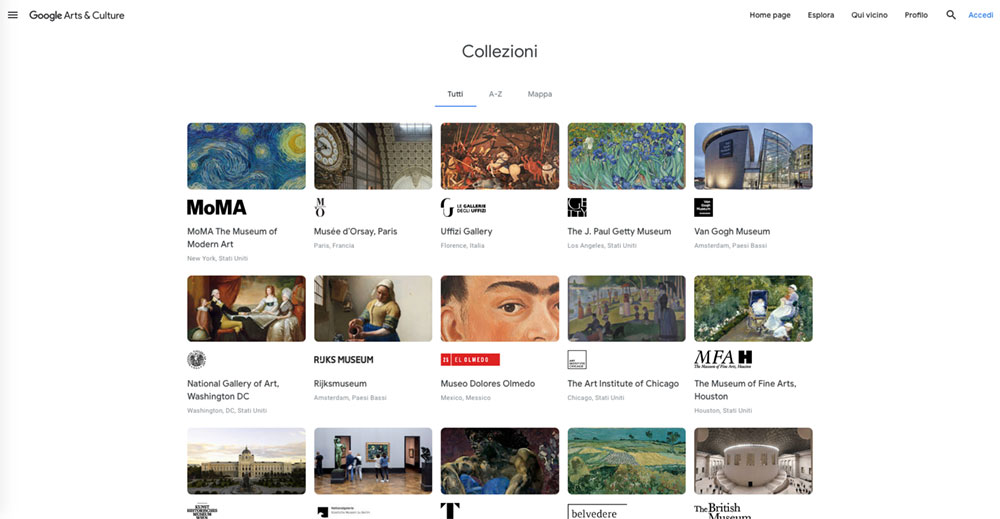Click the Mexico, Messico location text
Viewport: 1000px width, 519px height.
tap(466, 398)
